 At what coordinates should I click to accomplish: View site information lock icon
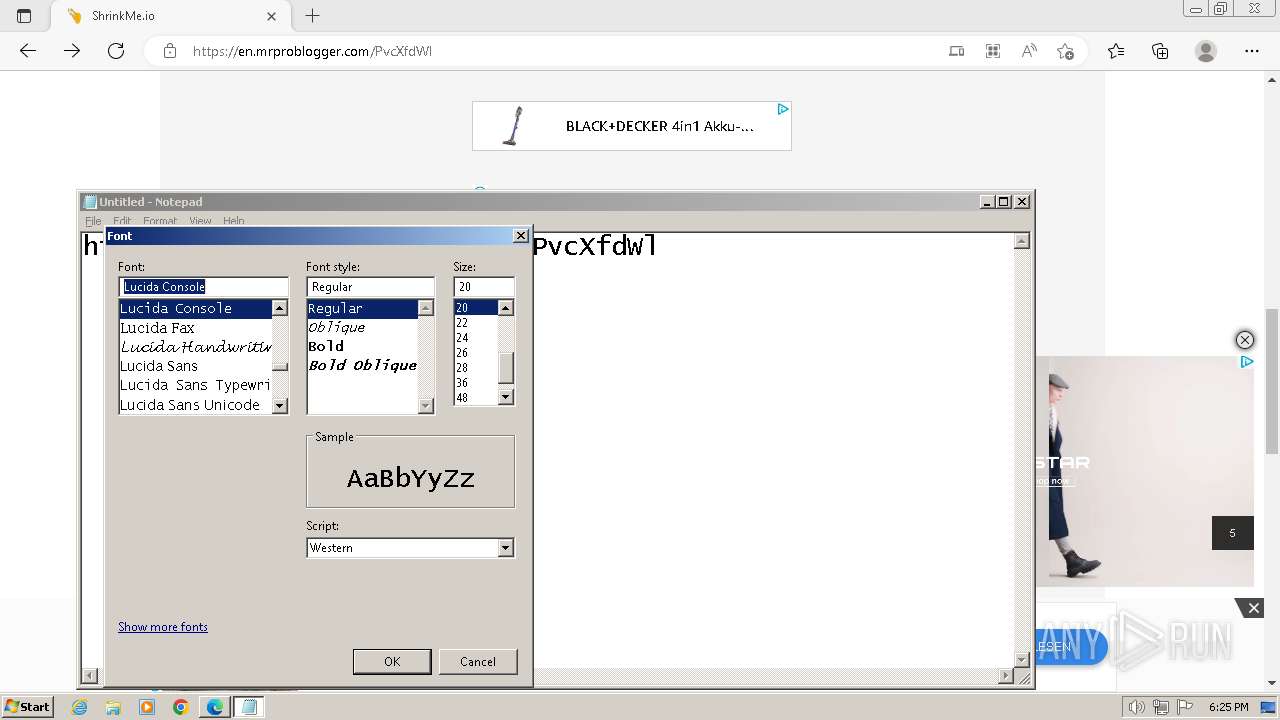click(170, 51)
